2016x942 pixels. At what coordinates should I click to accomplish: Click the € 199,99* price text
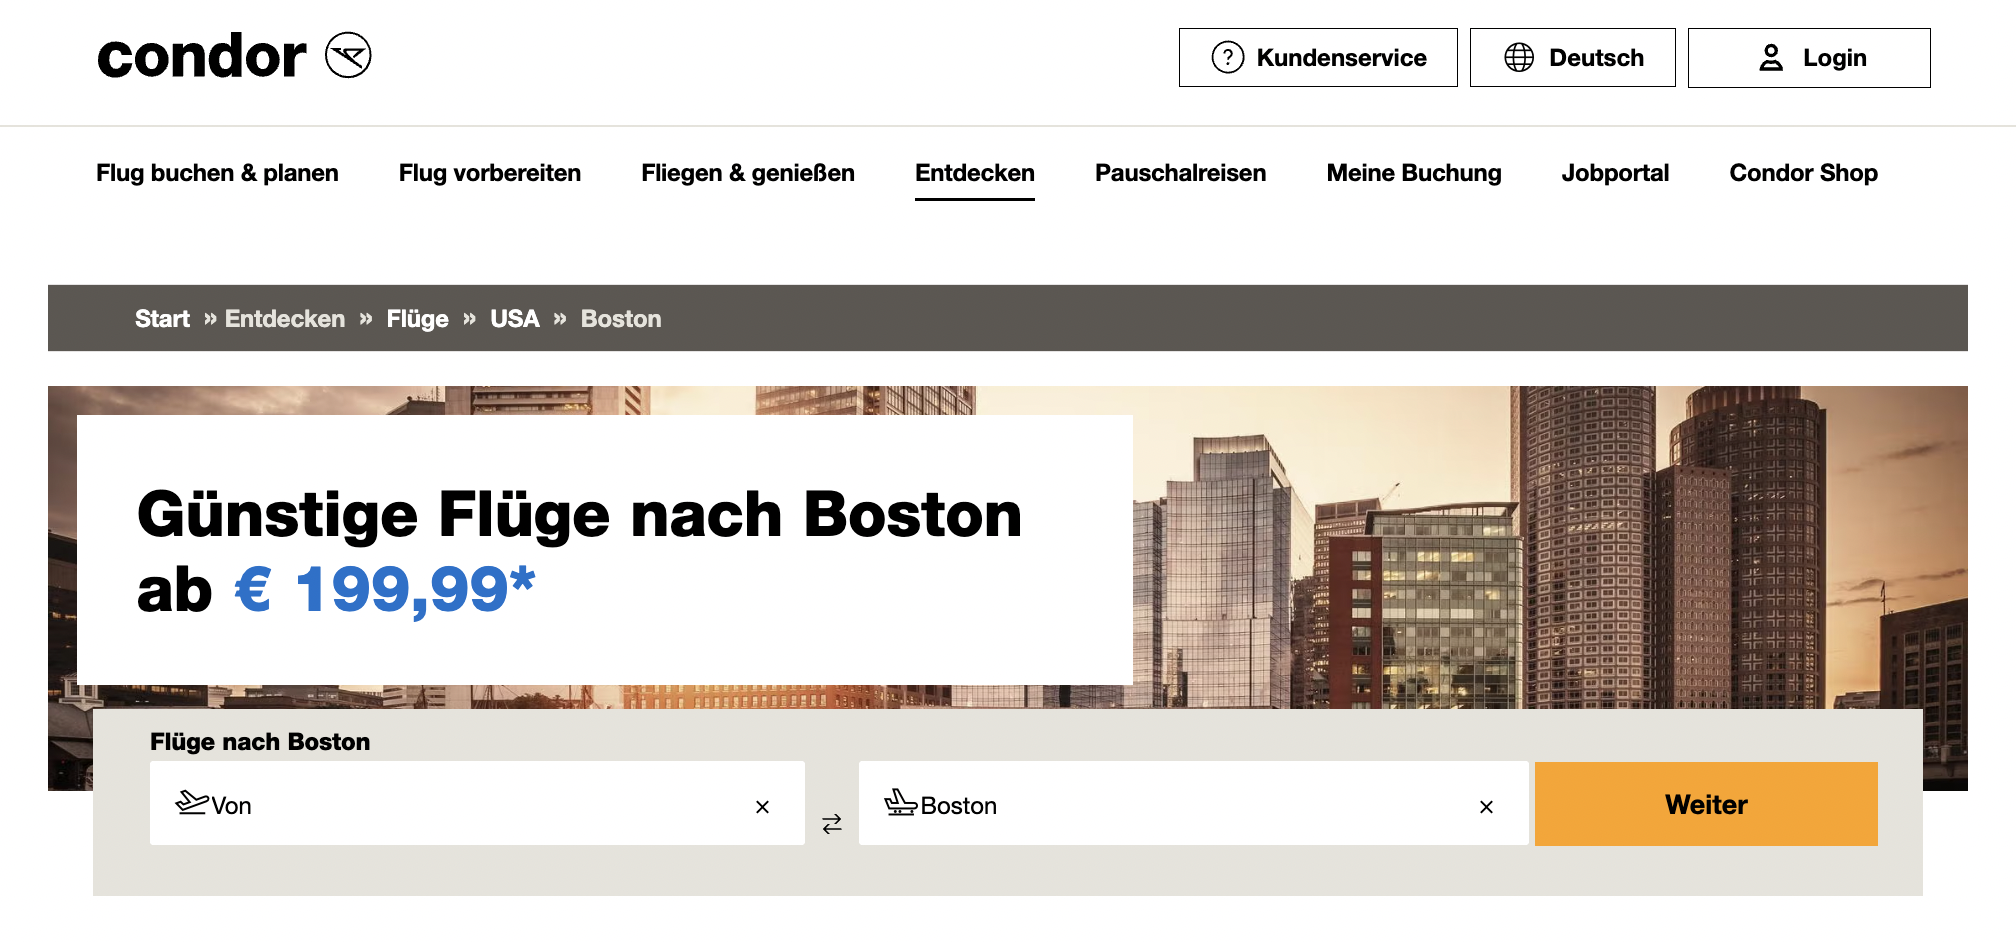point(385,590)
